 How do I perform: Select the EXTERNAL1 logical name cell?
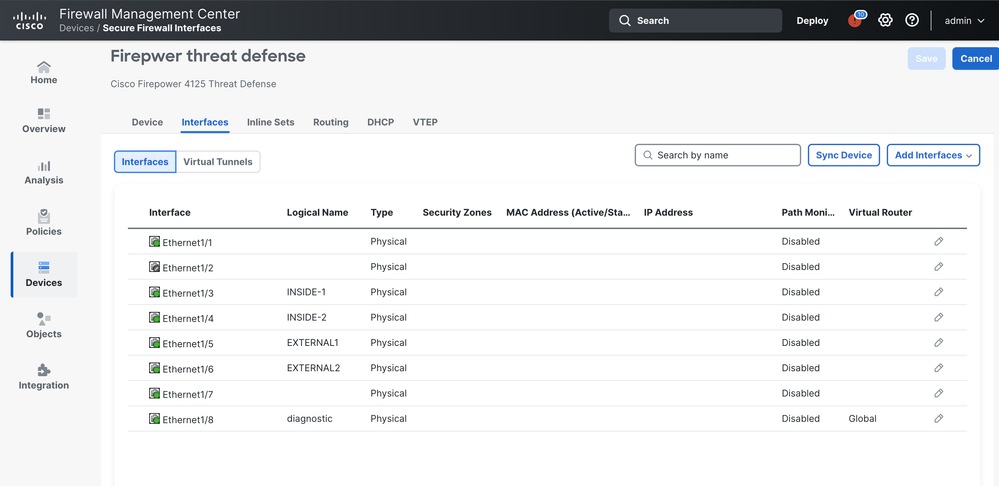point(312,343)
